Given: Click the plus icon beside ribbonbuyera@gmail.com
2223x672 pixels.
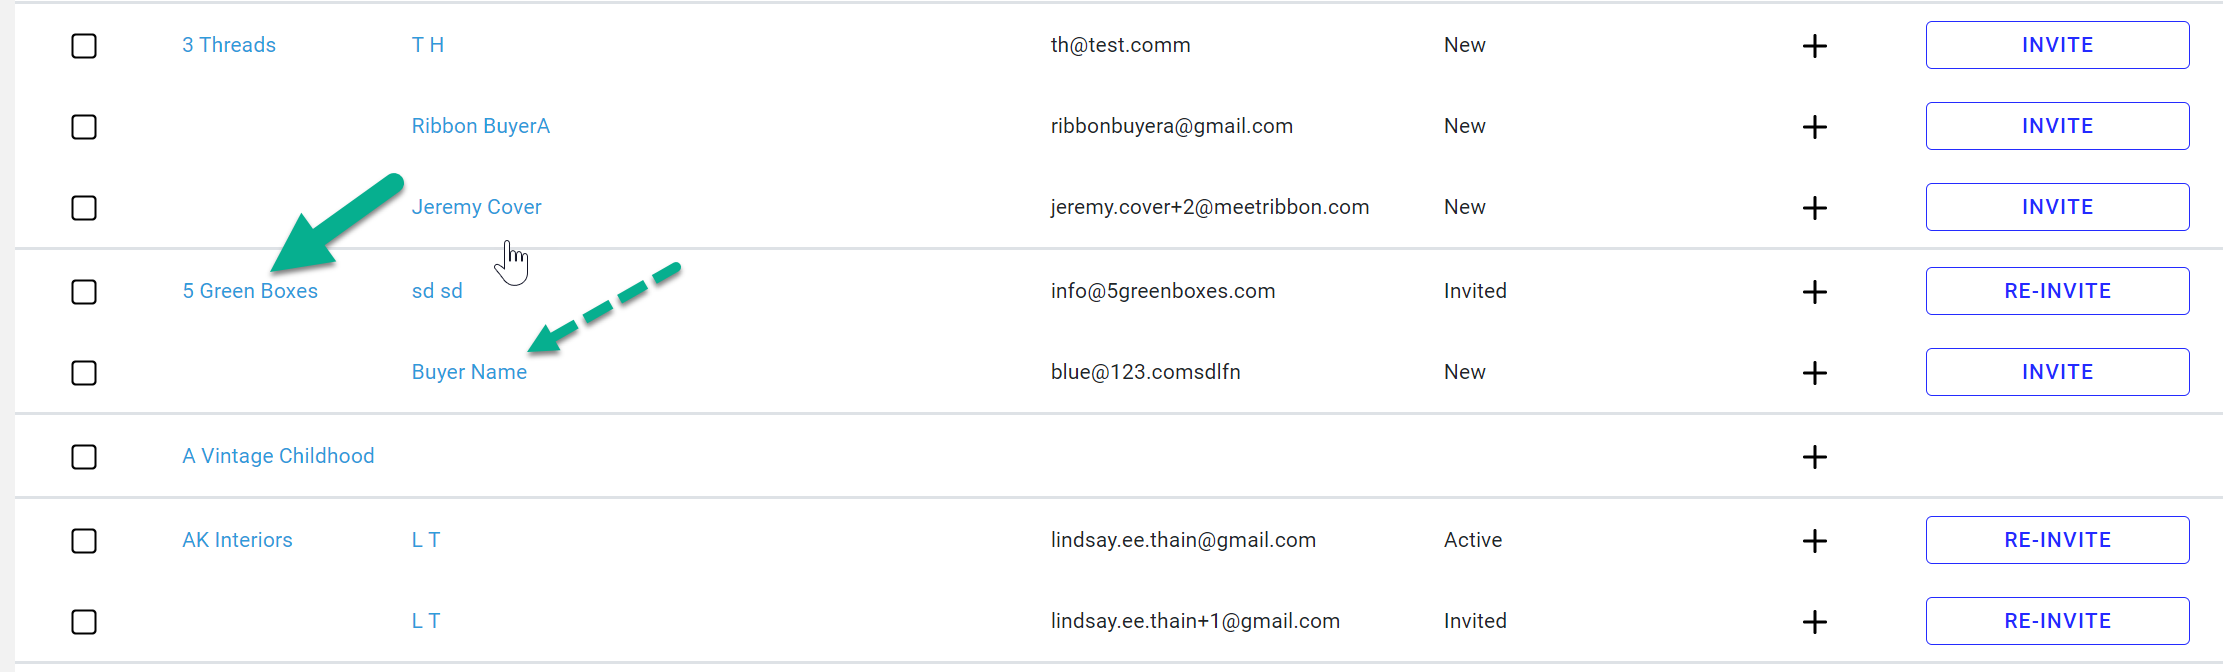Looking at the screenshot, I should (x=1814, y=127).
